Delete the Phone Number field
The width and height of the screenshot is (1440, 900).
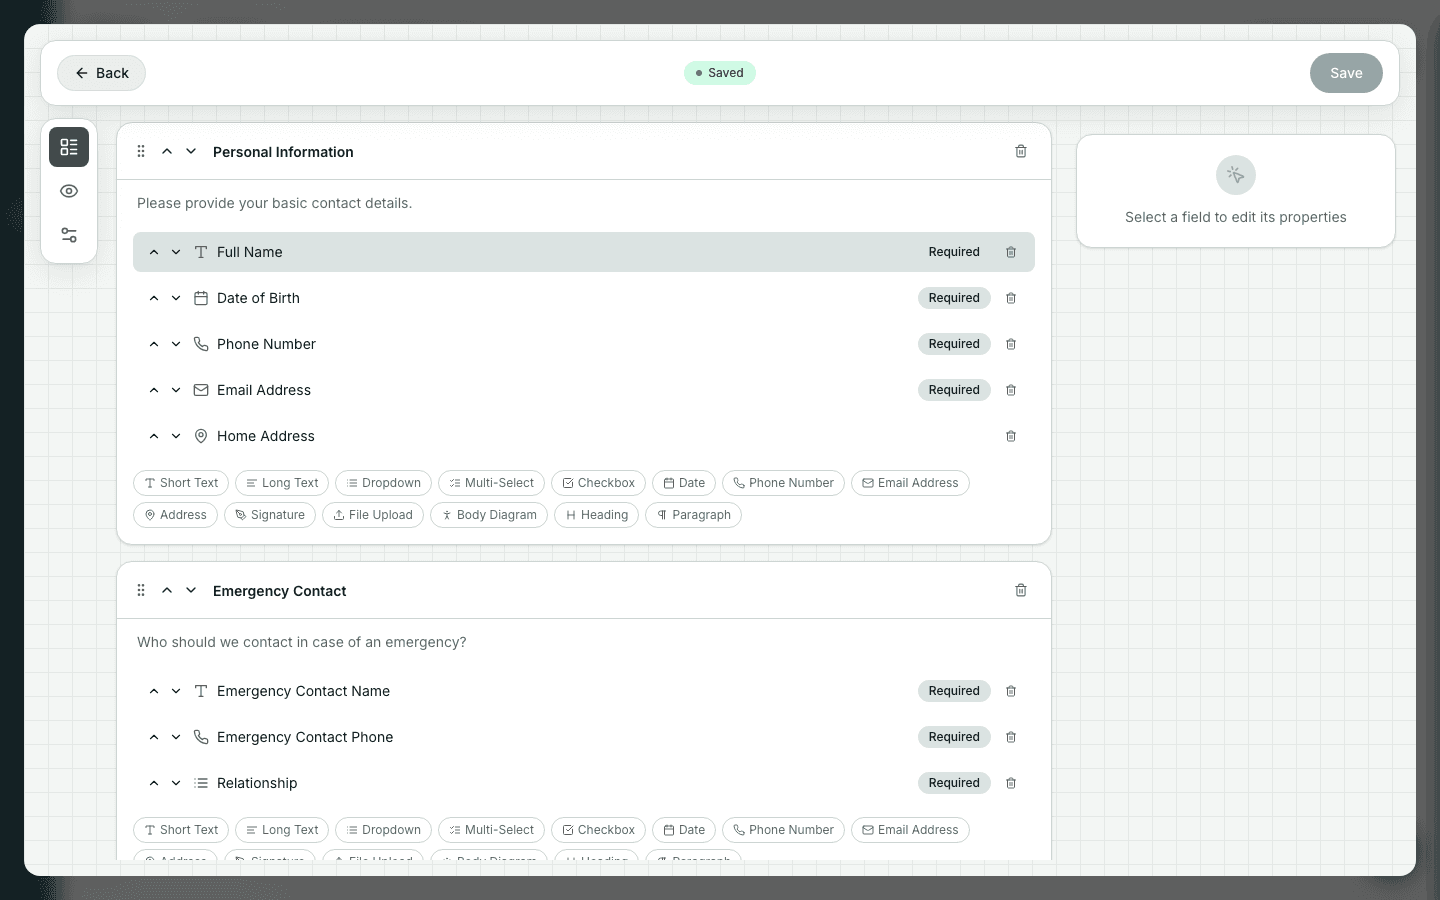pos(1011,344)
